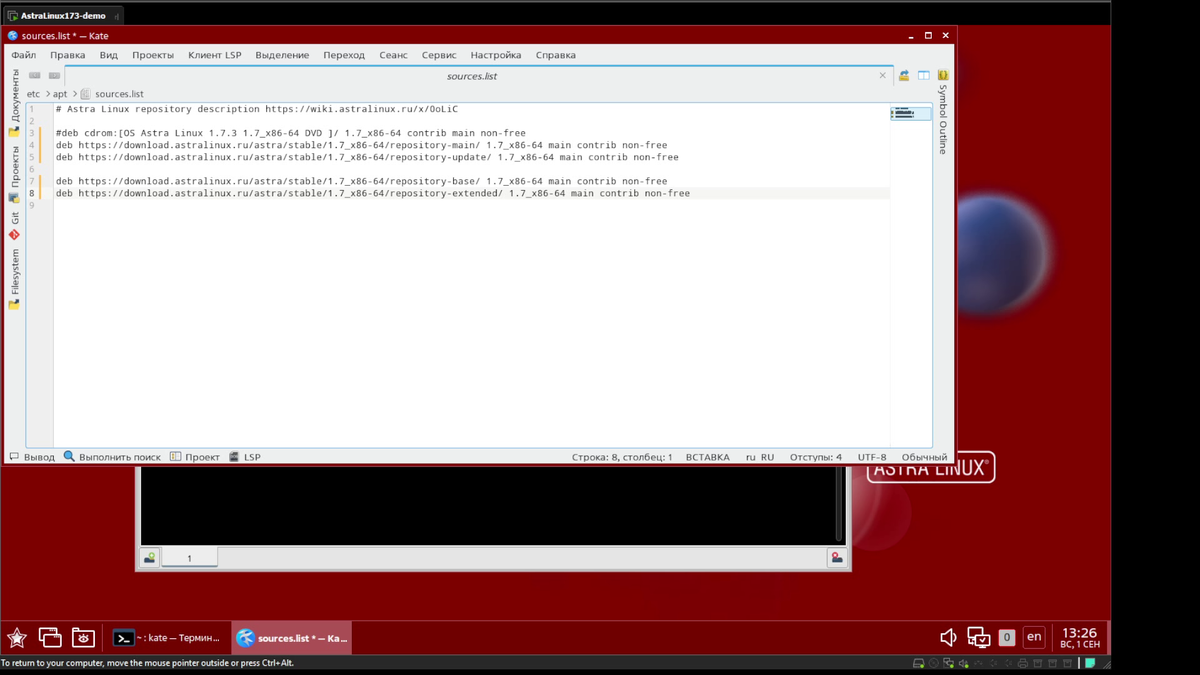The height and width of the screenshot is (675, 1200).
Task: Go to next tab arrow
Action: tap(55, 76)
